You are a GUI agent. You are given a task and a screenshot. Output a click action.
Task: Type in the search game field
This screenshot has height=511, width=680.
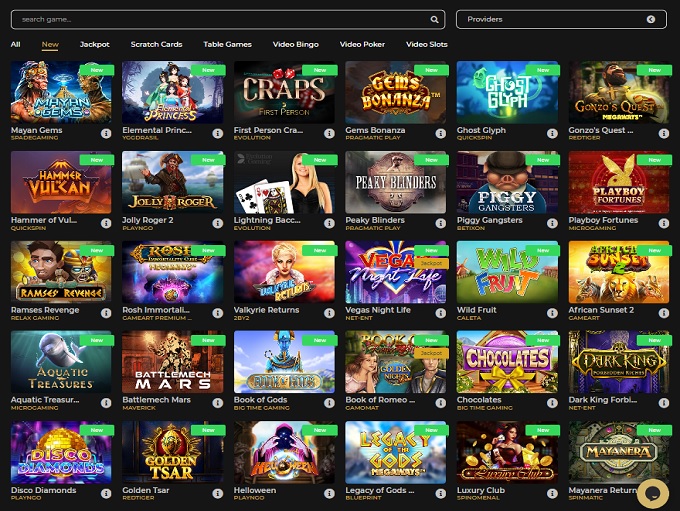[220, 19]
